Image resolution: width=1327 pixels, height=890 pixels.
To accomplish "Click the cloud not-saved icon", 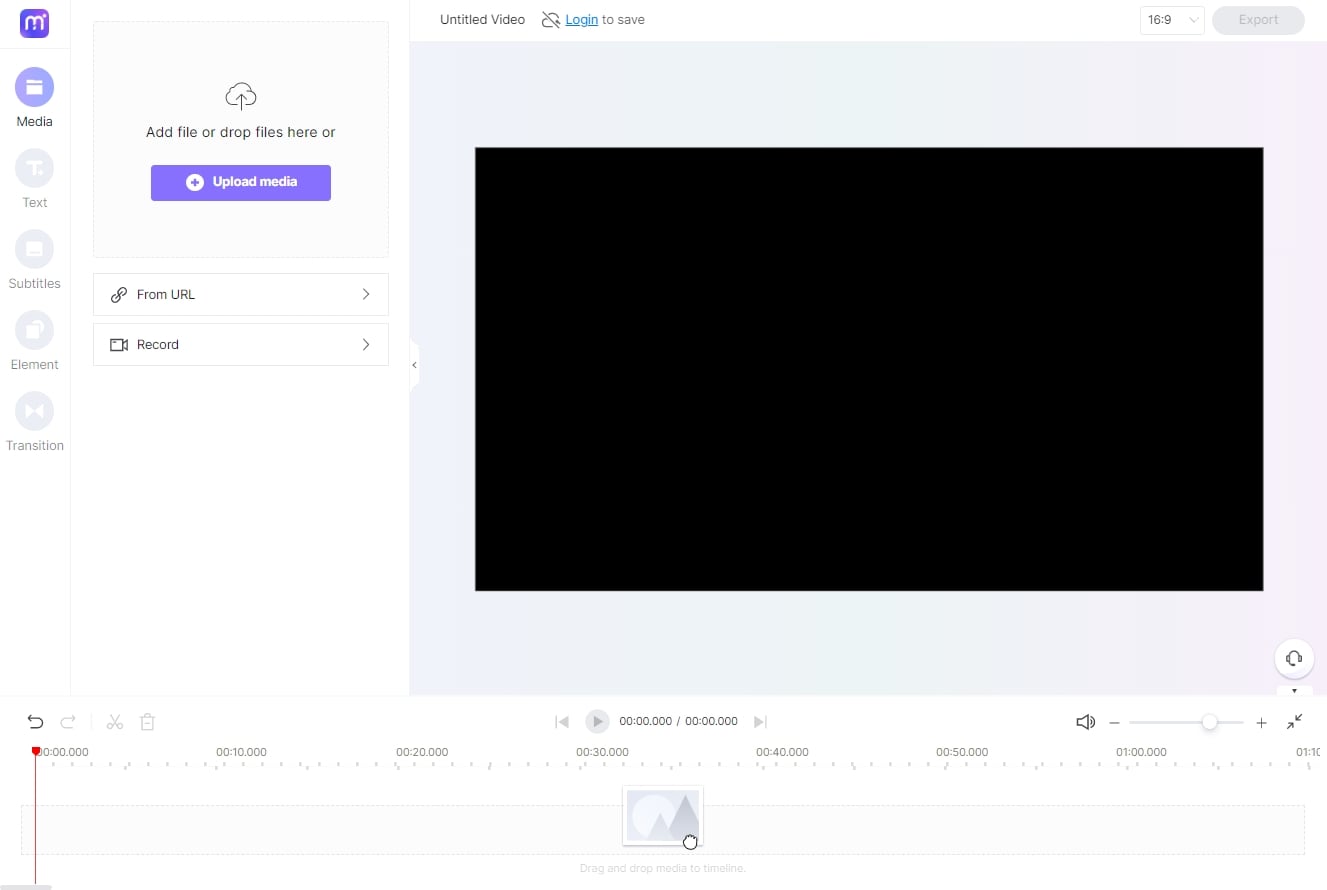I will click(x=551, y=20).
